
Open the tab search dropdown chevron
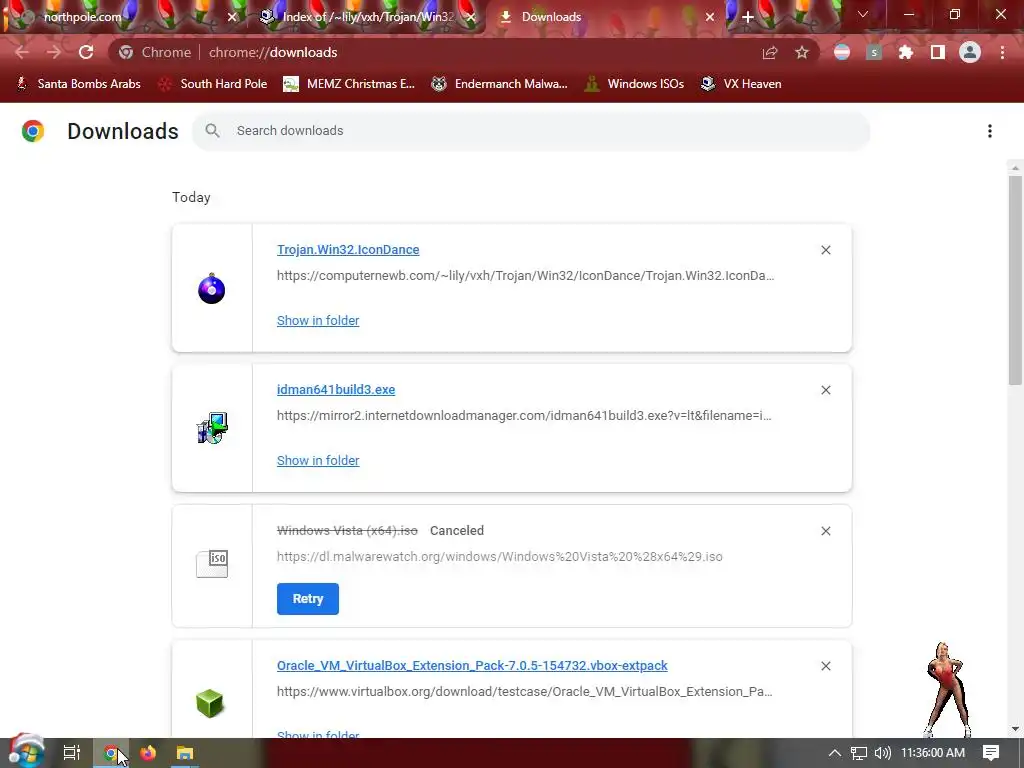tap(863, 14)
